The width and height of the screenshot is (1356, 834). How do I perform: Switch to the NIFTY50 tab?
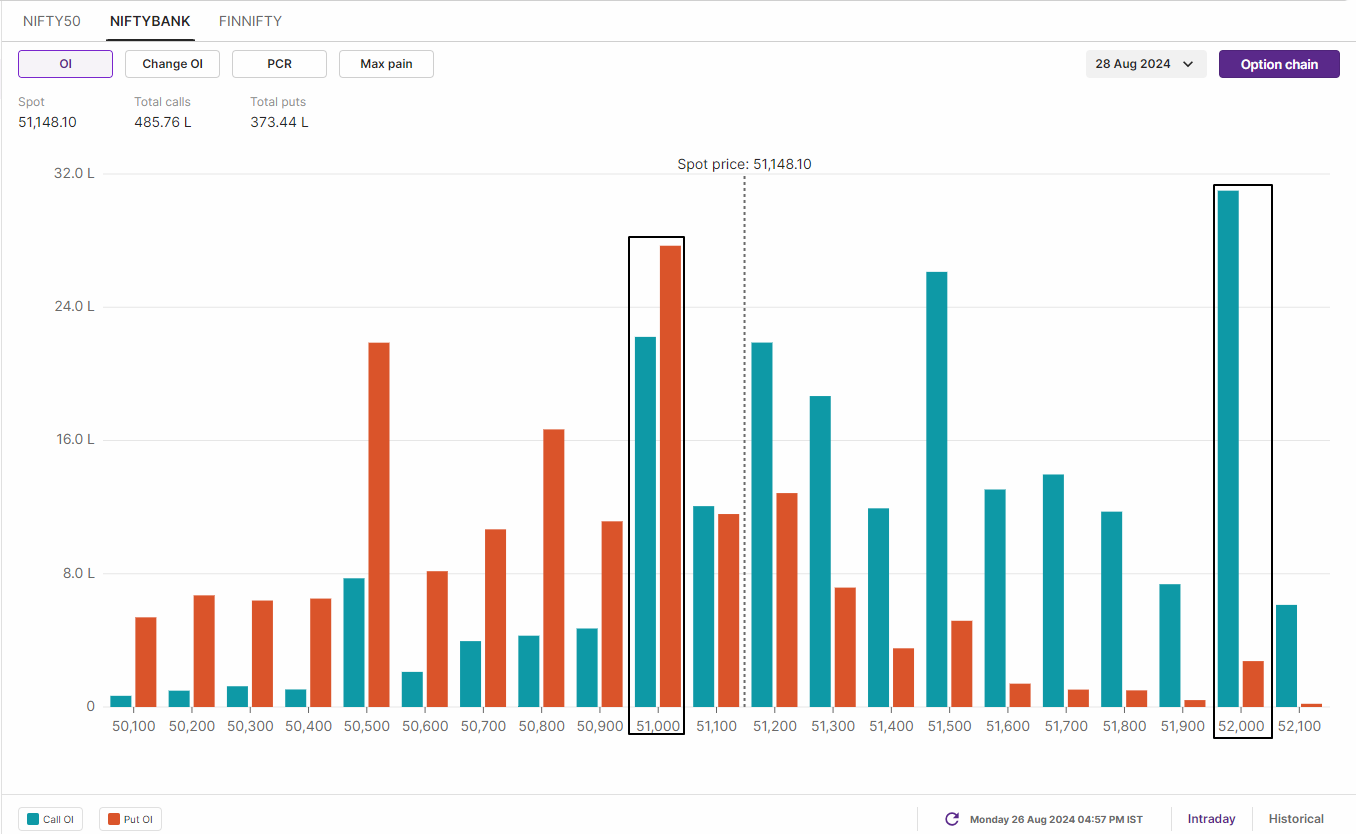[x=51, y=21]
